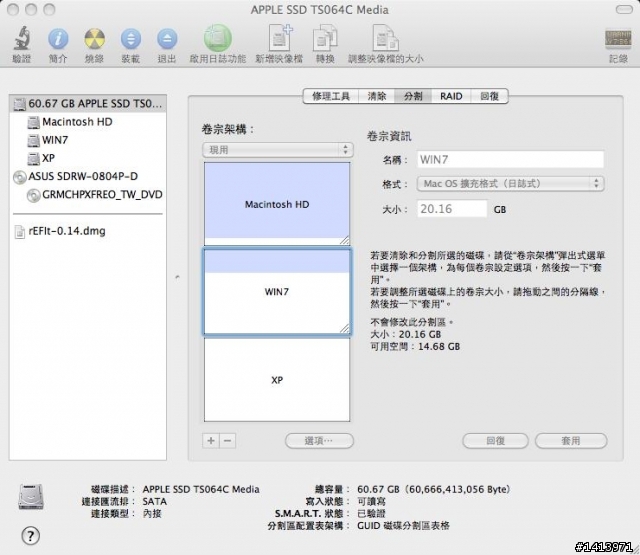Screen dimensions: 640x555
Task: Click the Size field showing 20.16
Action: (x=452, y=209)
